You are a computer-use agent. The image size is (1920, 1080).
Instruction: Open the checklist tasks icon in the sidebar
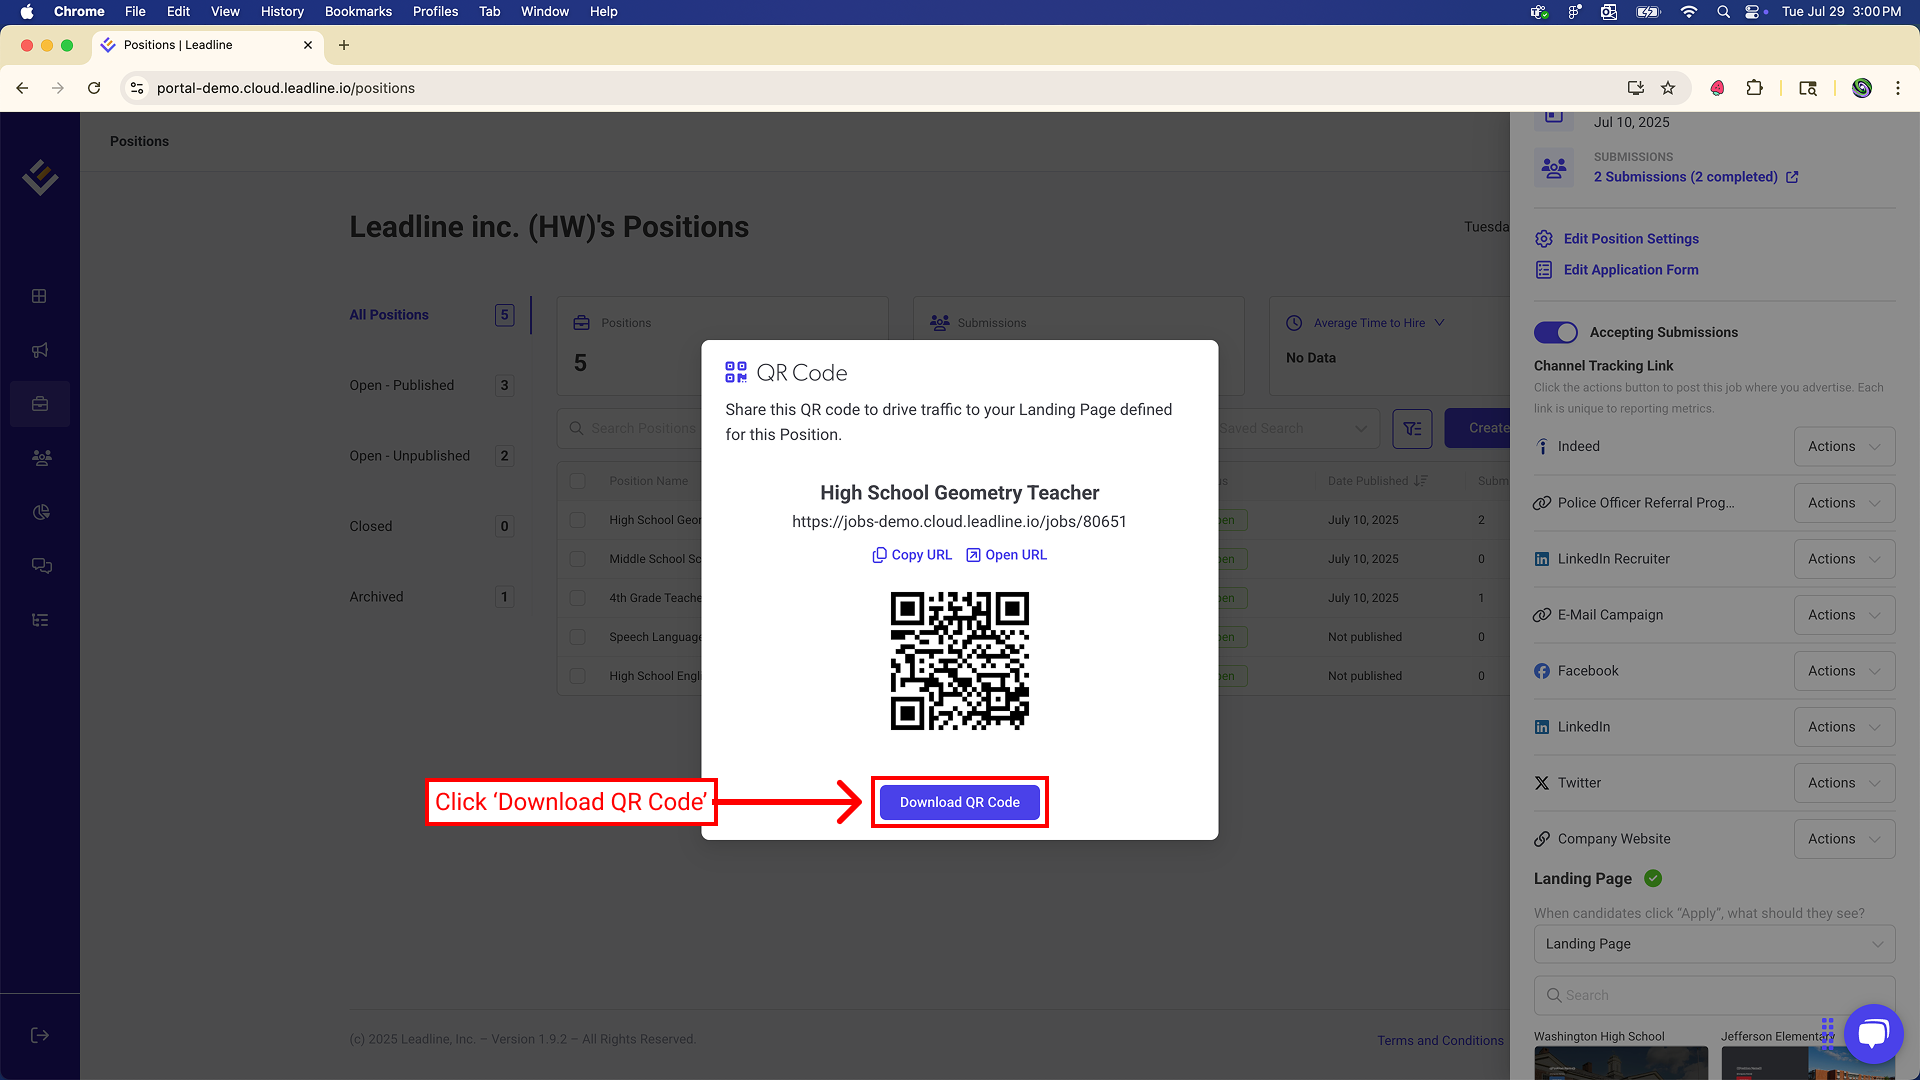pyautogui.click(x=40, y=620)
